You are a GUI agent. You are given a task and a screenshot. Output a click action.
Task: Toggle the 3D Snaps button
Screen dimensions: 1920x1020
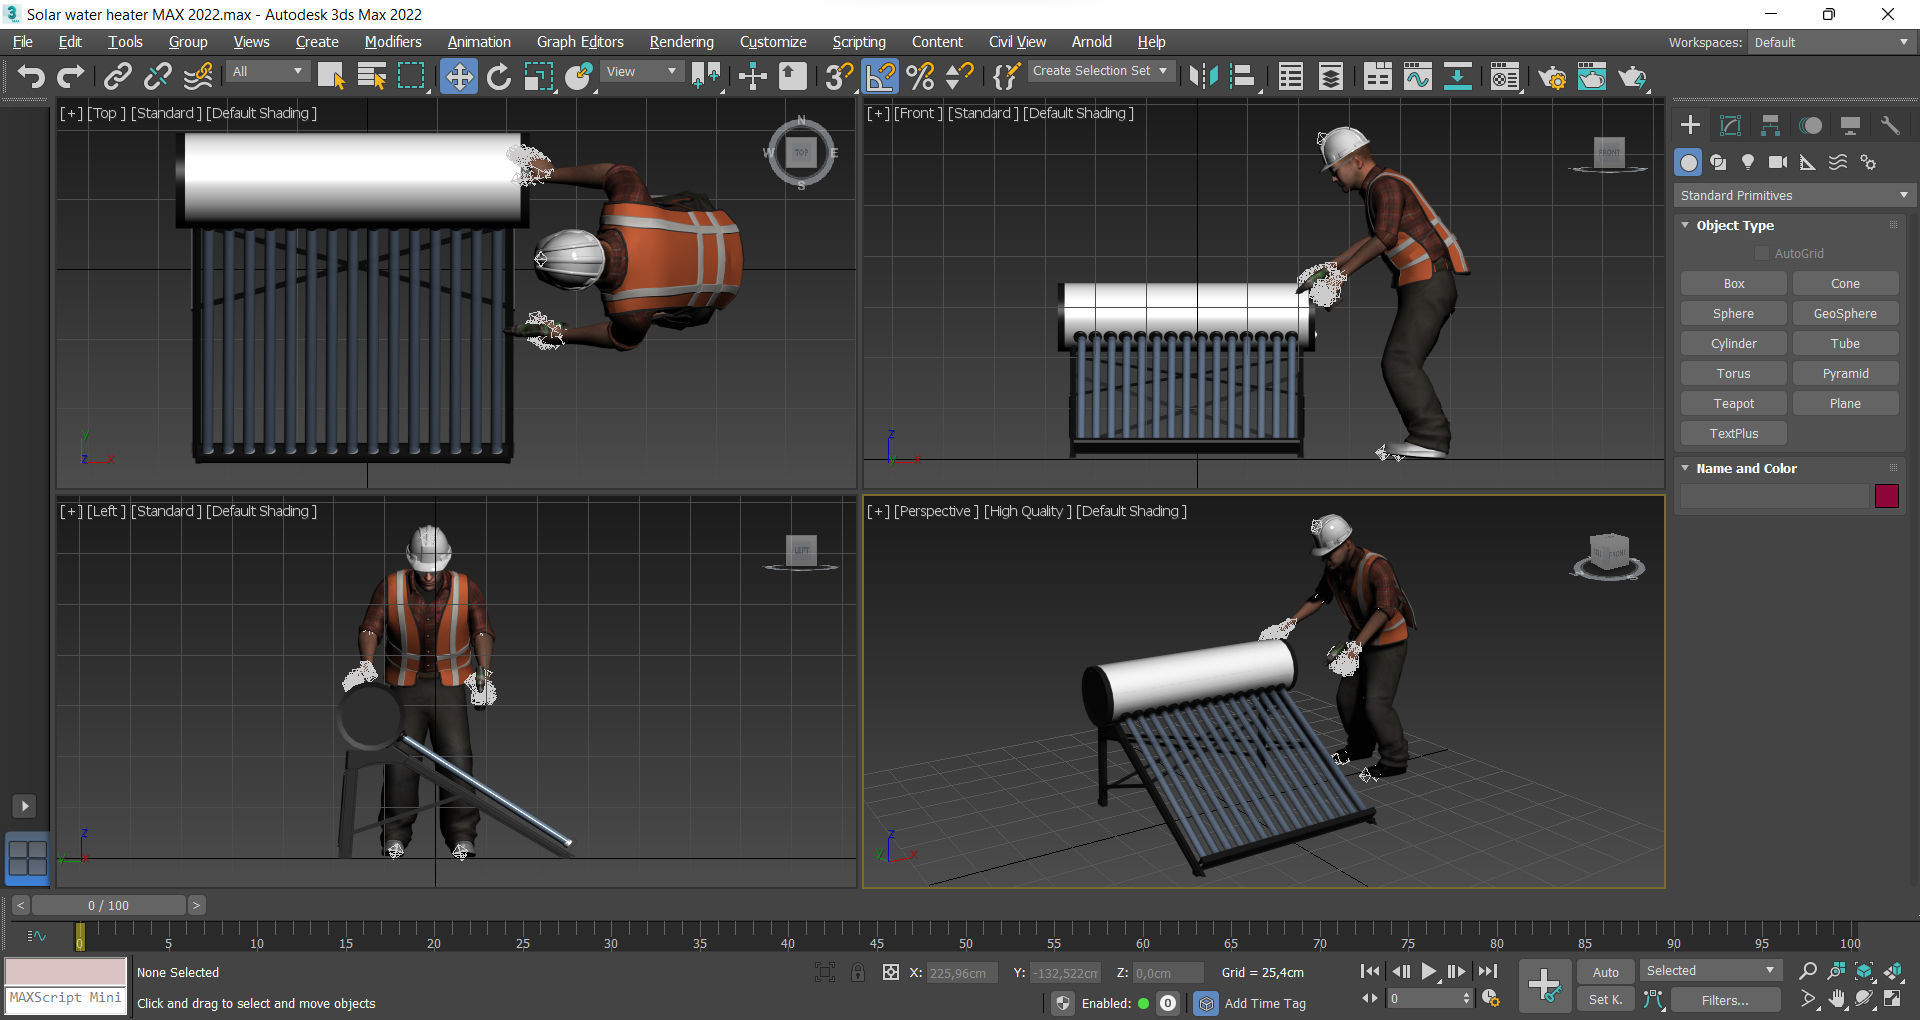click(x=840, y=77)
